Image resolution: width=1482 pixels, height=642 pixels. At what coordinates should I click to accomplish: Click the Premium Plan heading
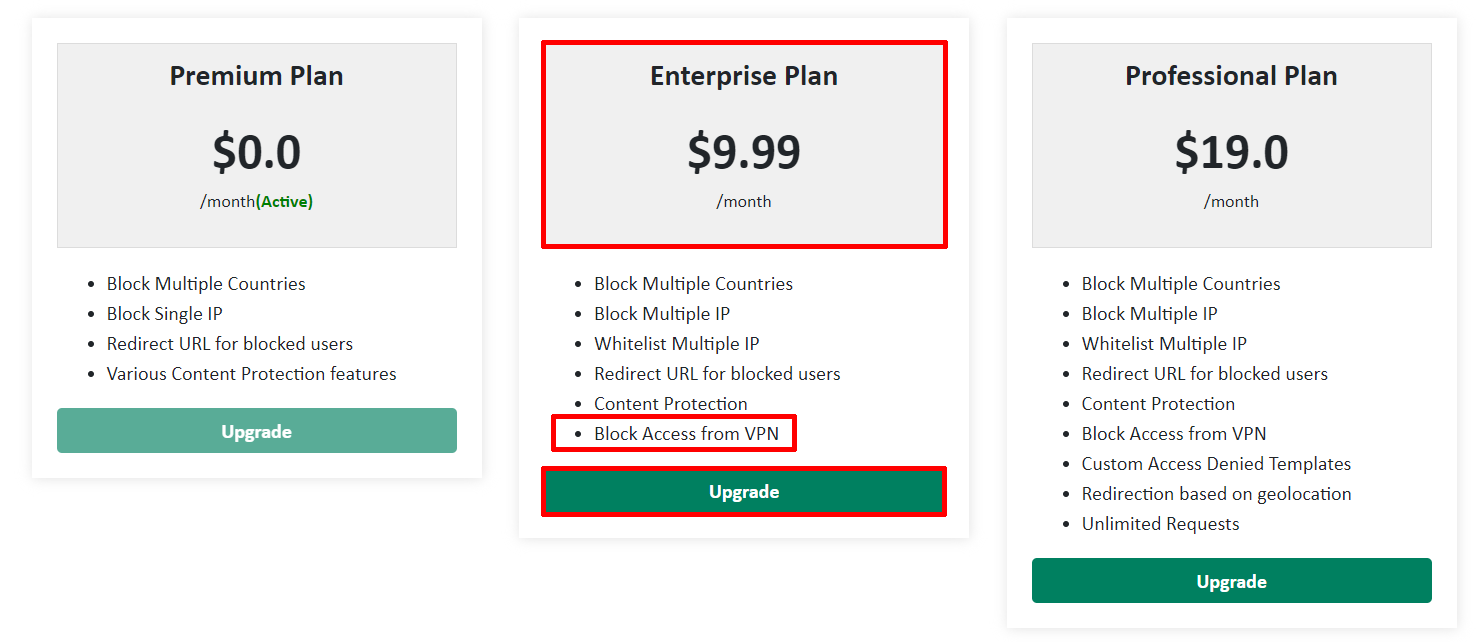[x=257, y=76]
